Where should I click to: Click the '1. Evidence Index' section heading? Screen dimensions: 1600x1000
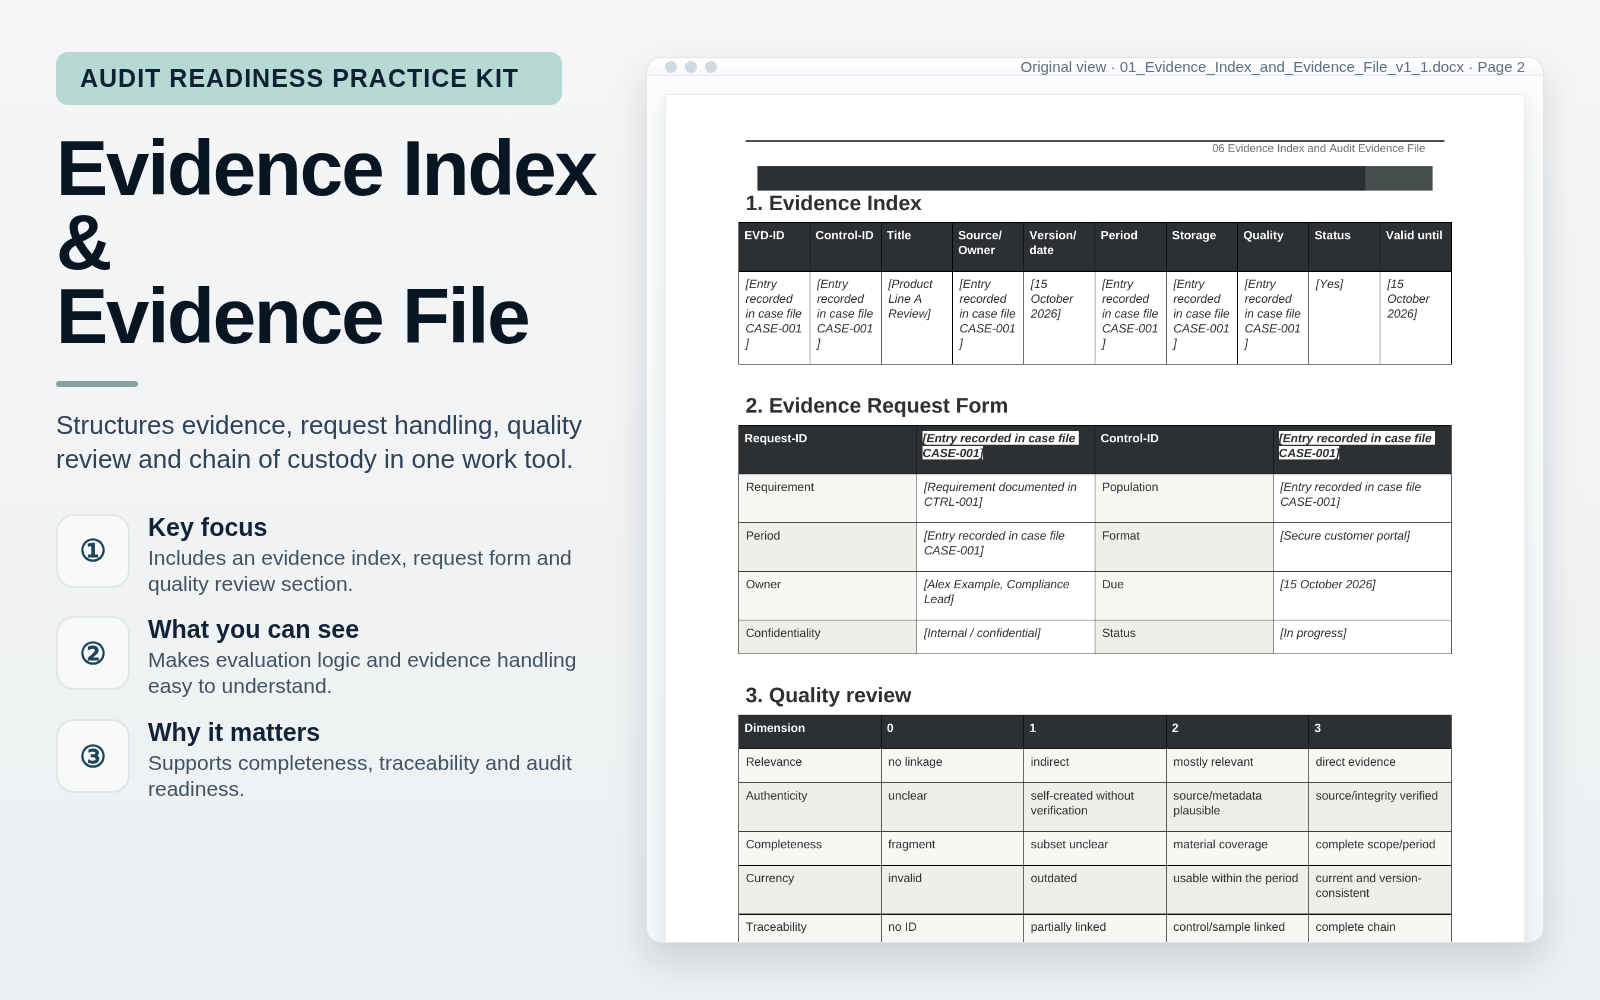coord(833,203)
